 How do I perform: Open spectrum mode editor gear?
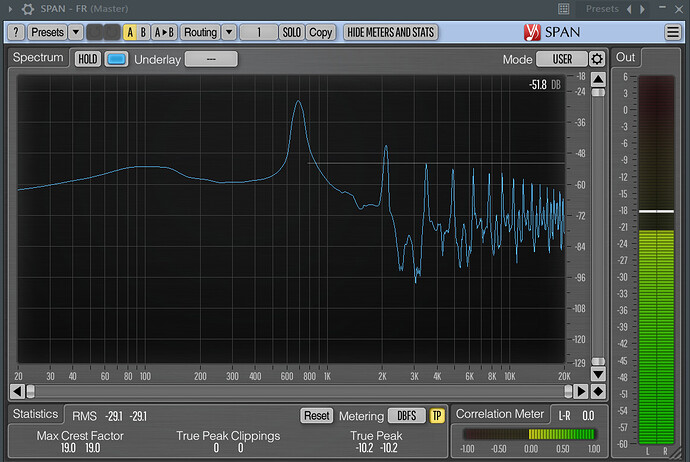coord(597,59)
